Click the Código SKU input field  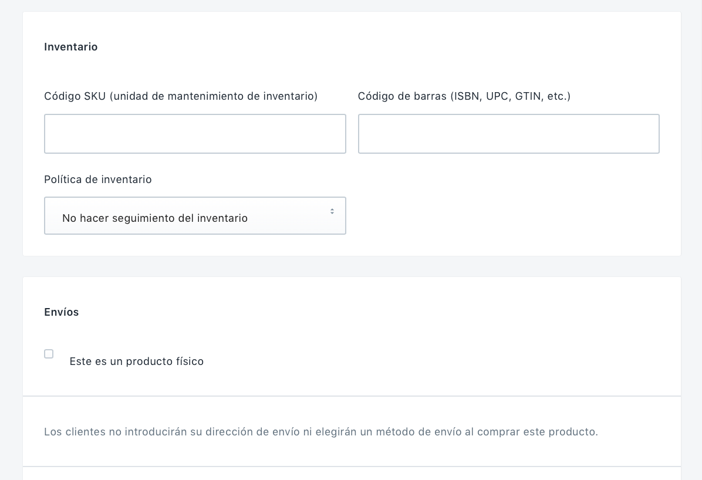point(194,134)
